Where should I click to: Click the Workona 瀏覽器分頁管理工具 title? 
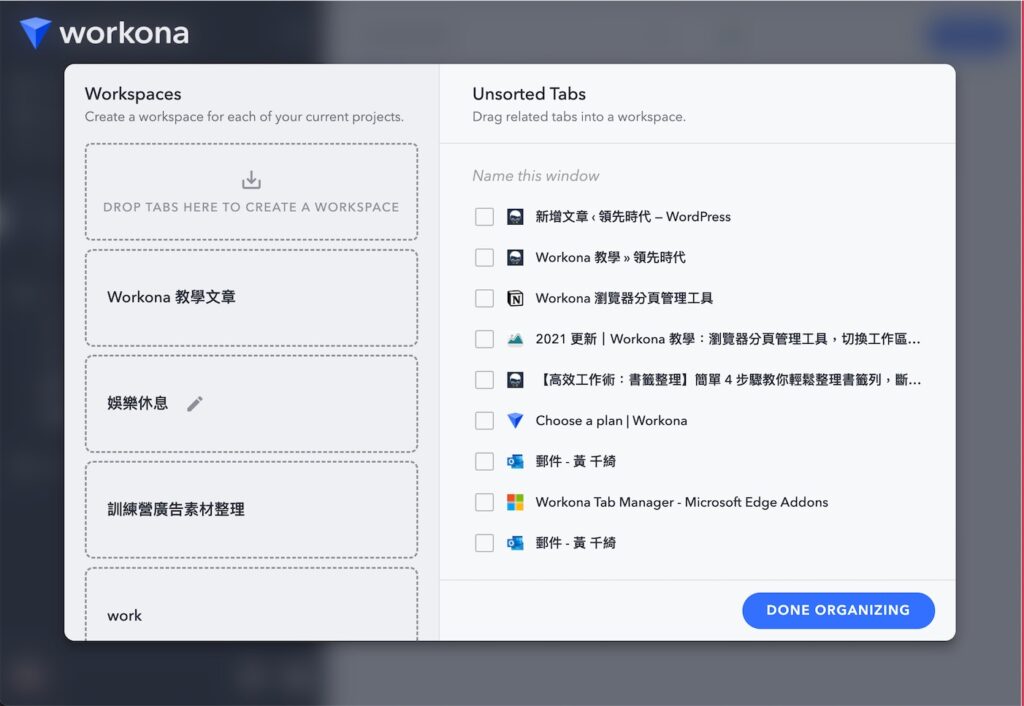click(x=624, y=298)
